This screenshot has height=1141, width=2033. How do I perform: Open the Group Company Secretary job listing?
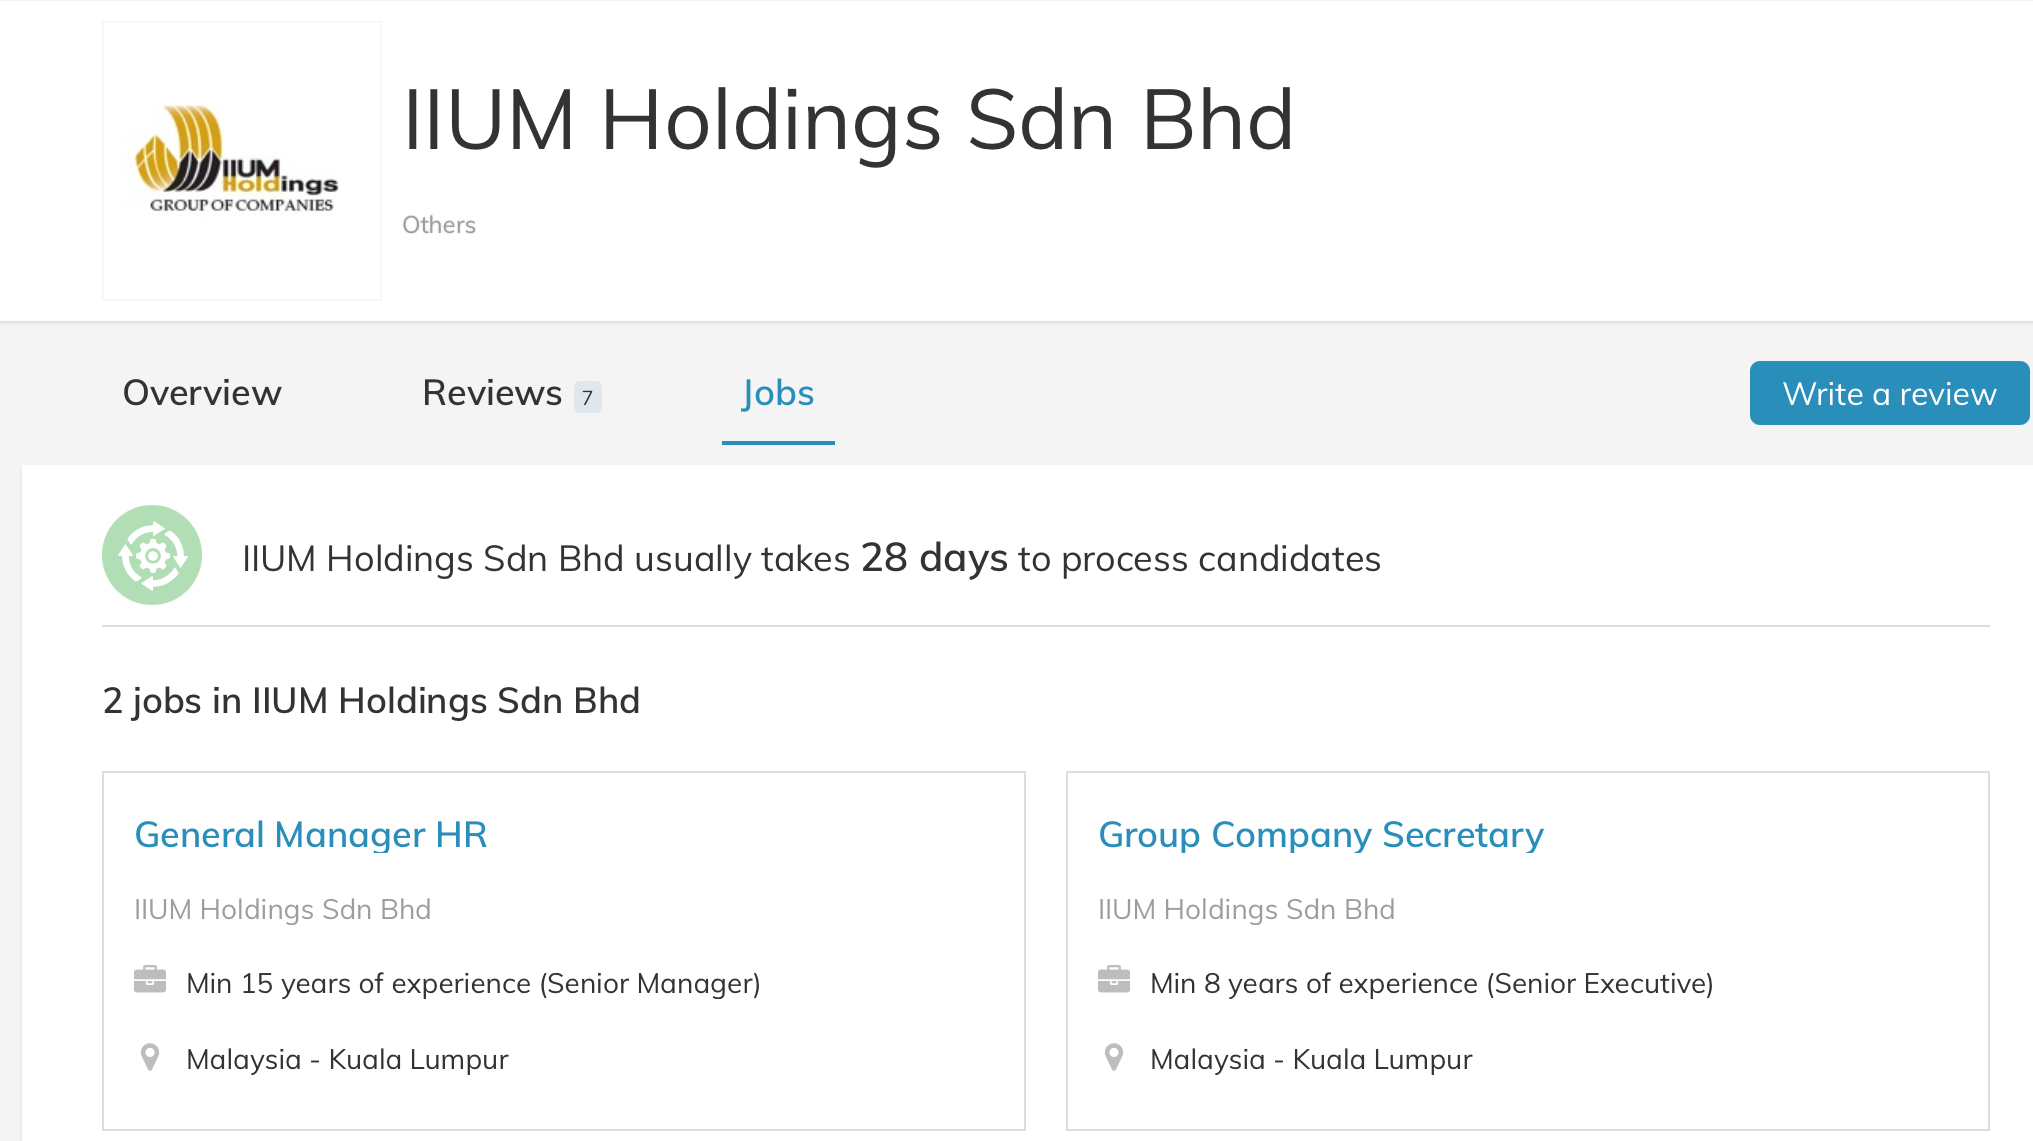coord(1320,835)
